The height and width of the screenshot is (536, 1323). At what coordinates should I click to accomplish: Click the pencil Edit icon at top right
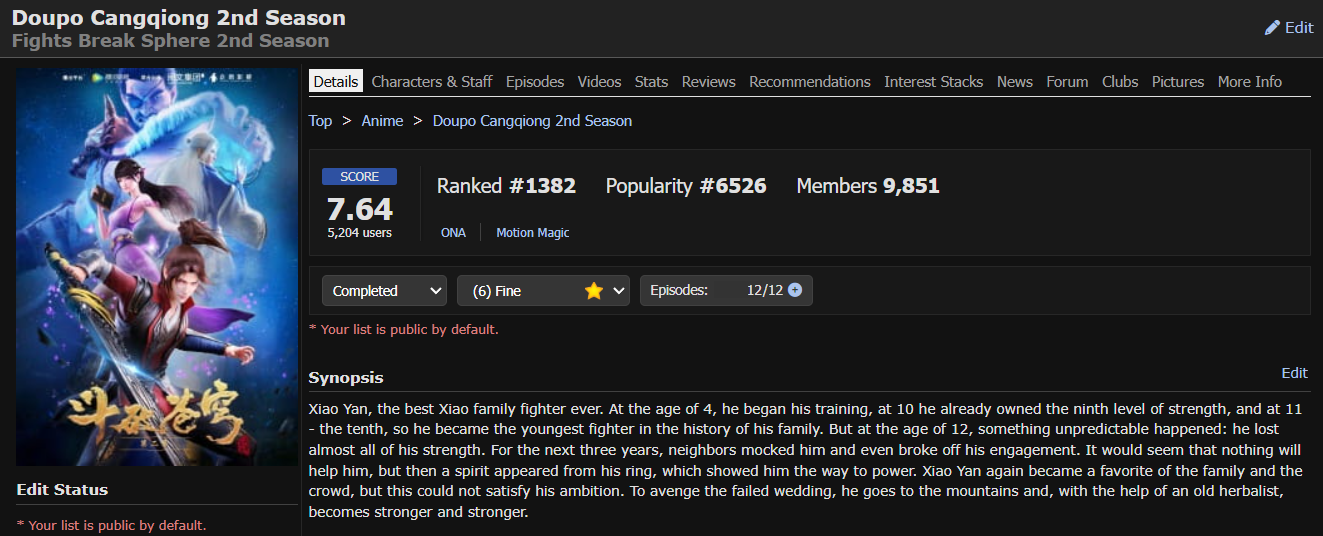pos(1272,28)
